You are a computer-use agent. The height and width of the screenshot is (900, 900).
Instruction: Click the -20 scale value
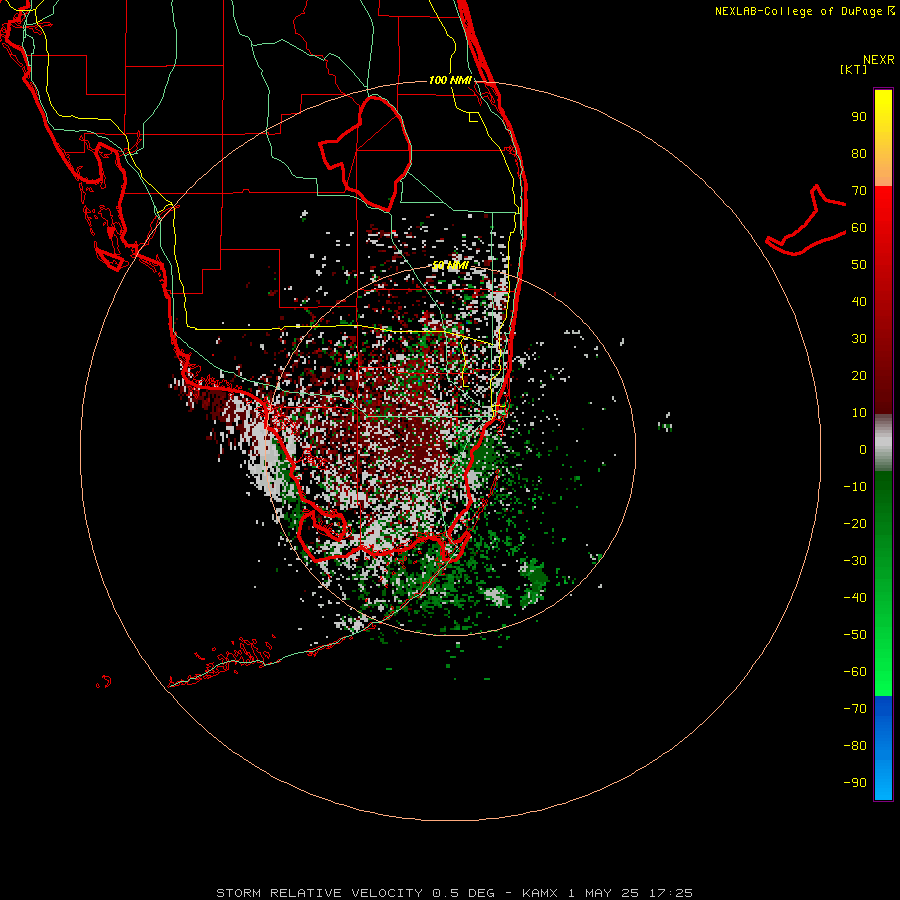tap(855, 524)
